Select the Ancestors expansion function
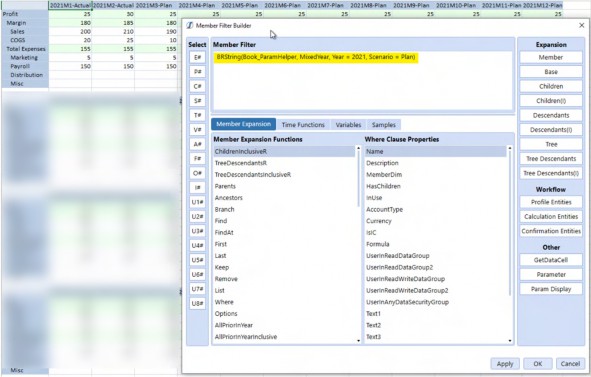Image resolution: width=591 pixels, height=377 pixels. click(285, 198)
